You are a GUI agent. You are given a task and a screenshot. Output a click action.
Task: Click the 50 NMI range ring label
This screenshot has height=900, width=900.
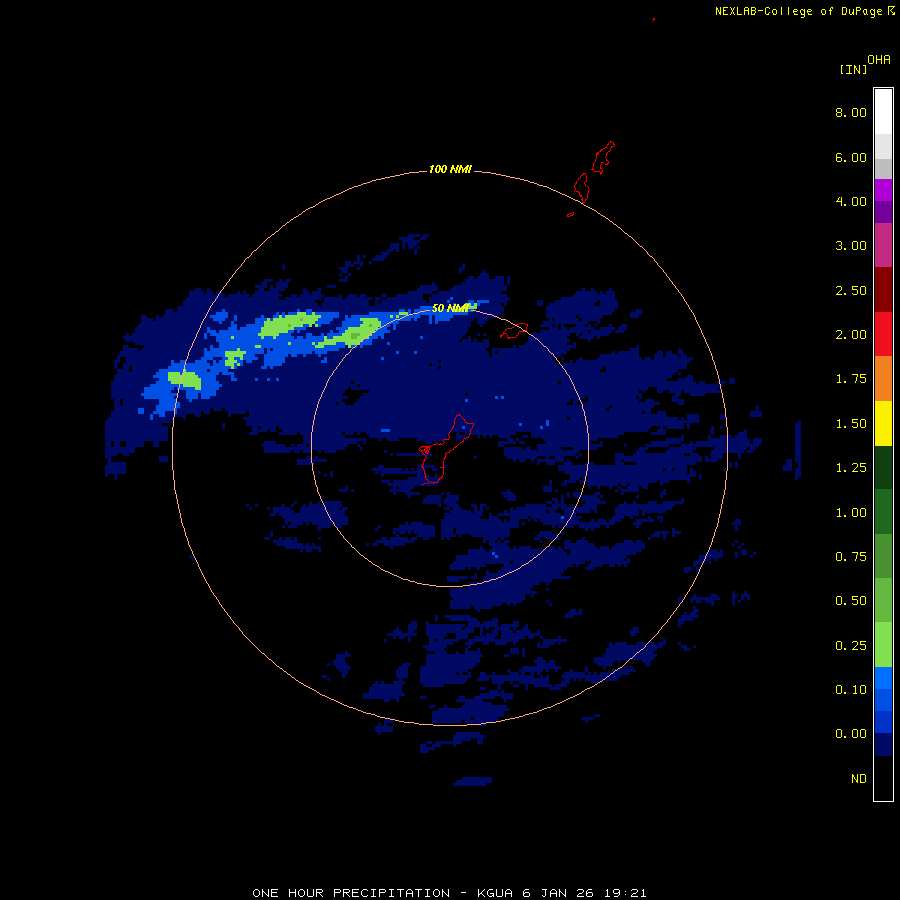[x=450, y=308]
